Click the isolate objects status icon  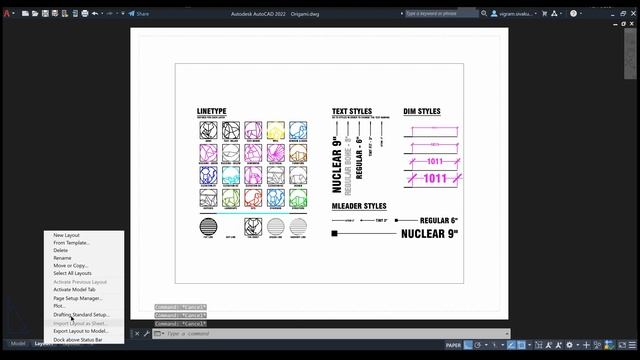coord(597,345)
